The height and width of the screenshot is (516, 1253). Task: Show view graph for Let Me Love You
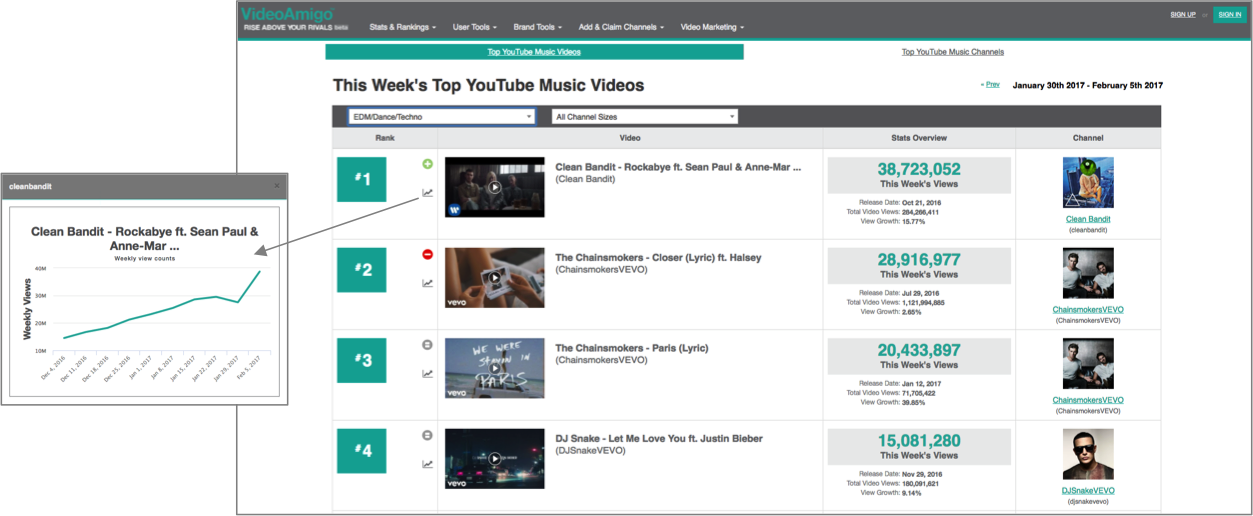(x=428, y=464)
